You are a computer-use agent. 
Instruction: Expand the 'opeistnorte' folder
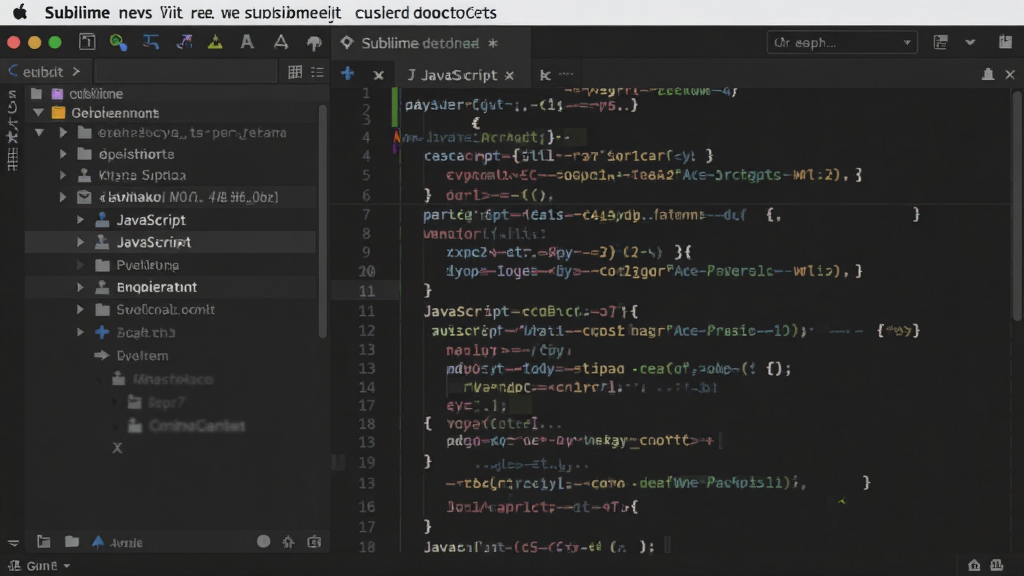point(63,154)
